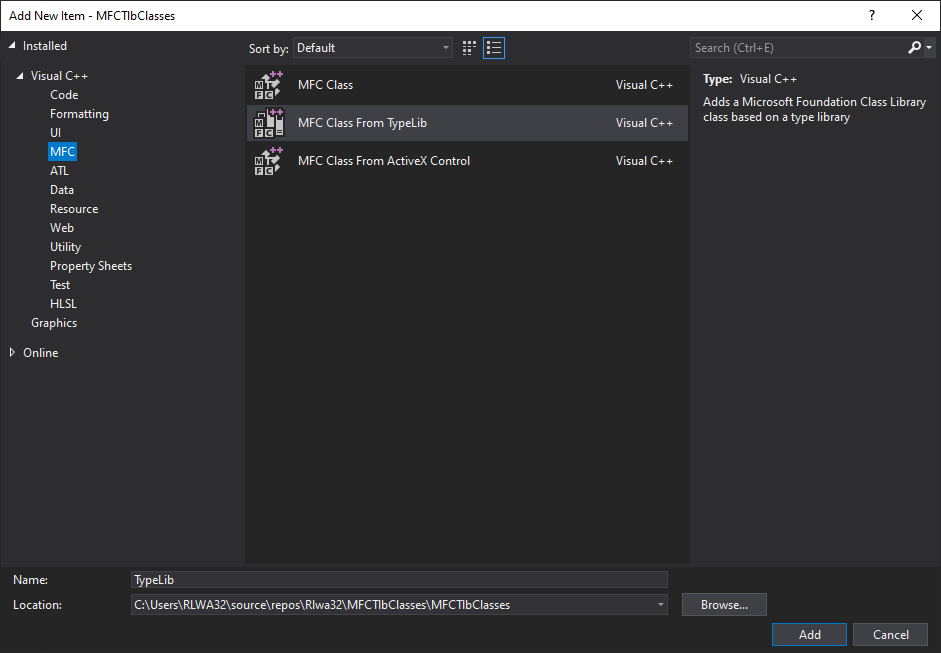Select the Property Sheets category
Viewport: 941px width, 653px height.
[x=91, y=266]
